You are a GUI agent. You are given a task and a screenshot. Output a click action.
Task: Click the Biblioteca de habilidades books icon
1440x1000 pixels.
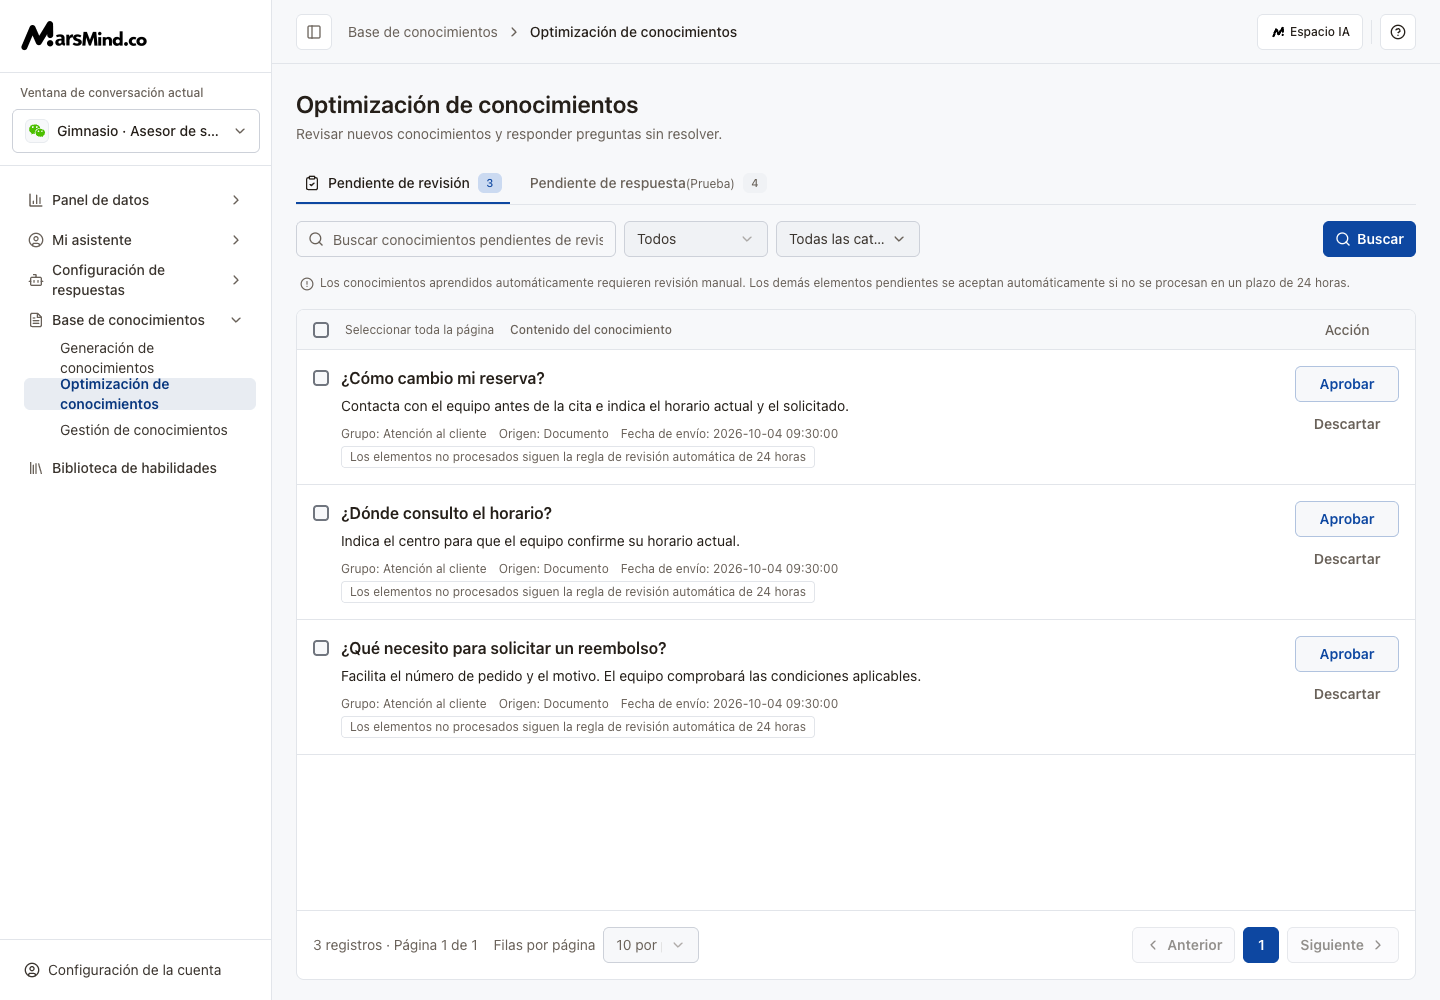coord(36,468)
